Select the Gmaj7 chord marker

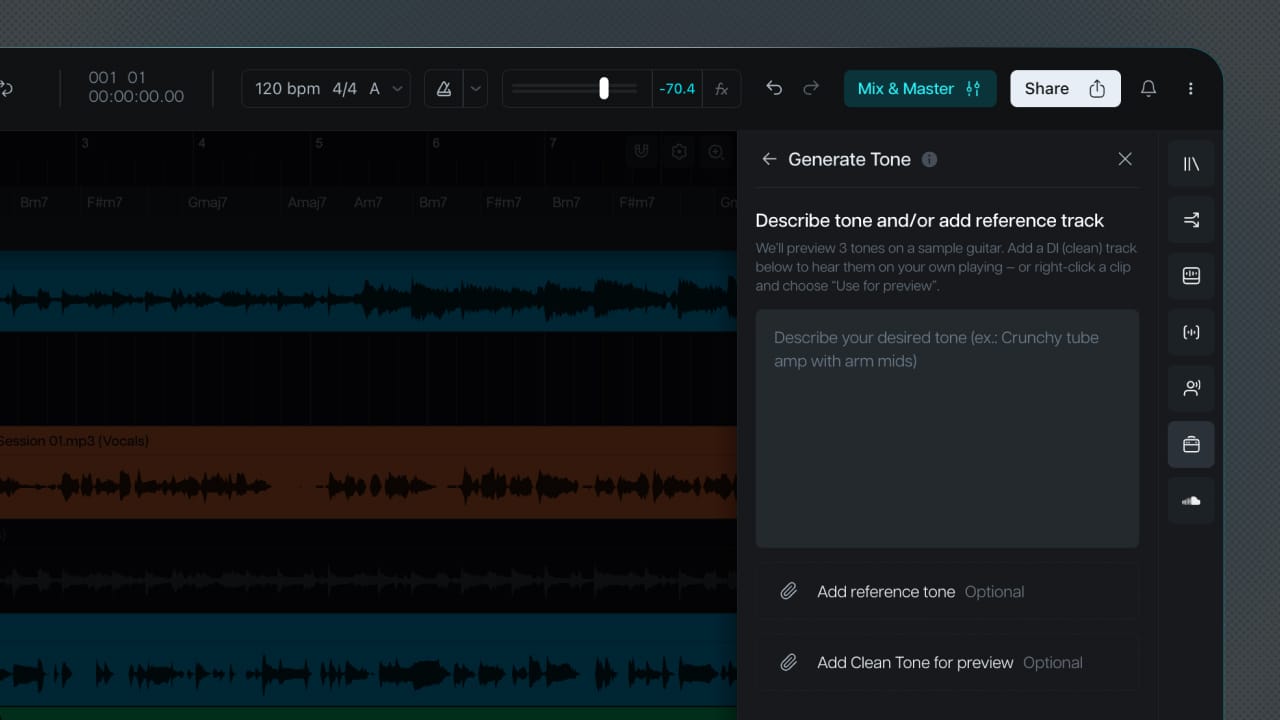tap(207, 202)
